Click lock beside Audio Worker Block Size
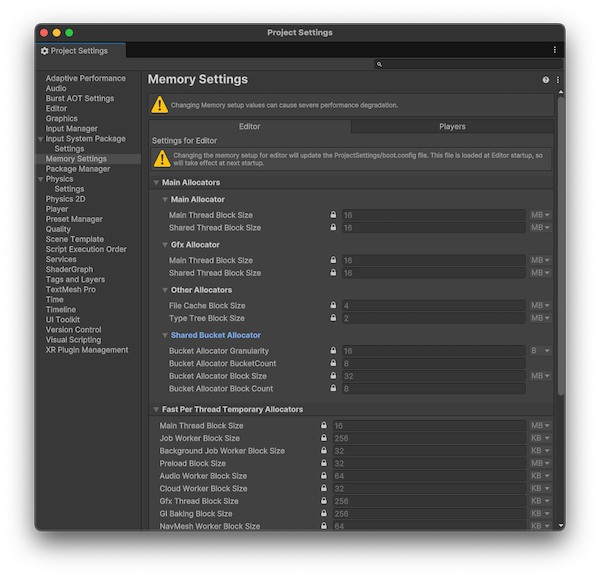This screenshot has height=577, width=600. (x=324, y=476)
